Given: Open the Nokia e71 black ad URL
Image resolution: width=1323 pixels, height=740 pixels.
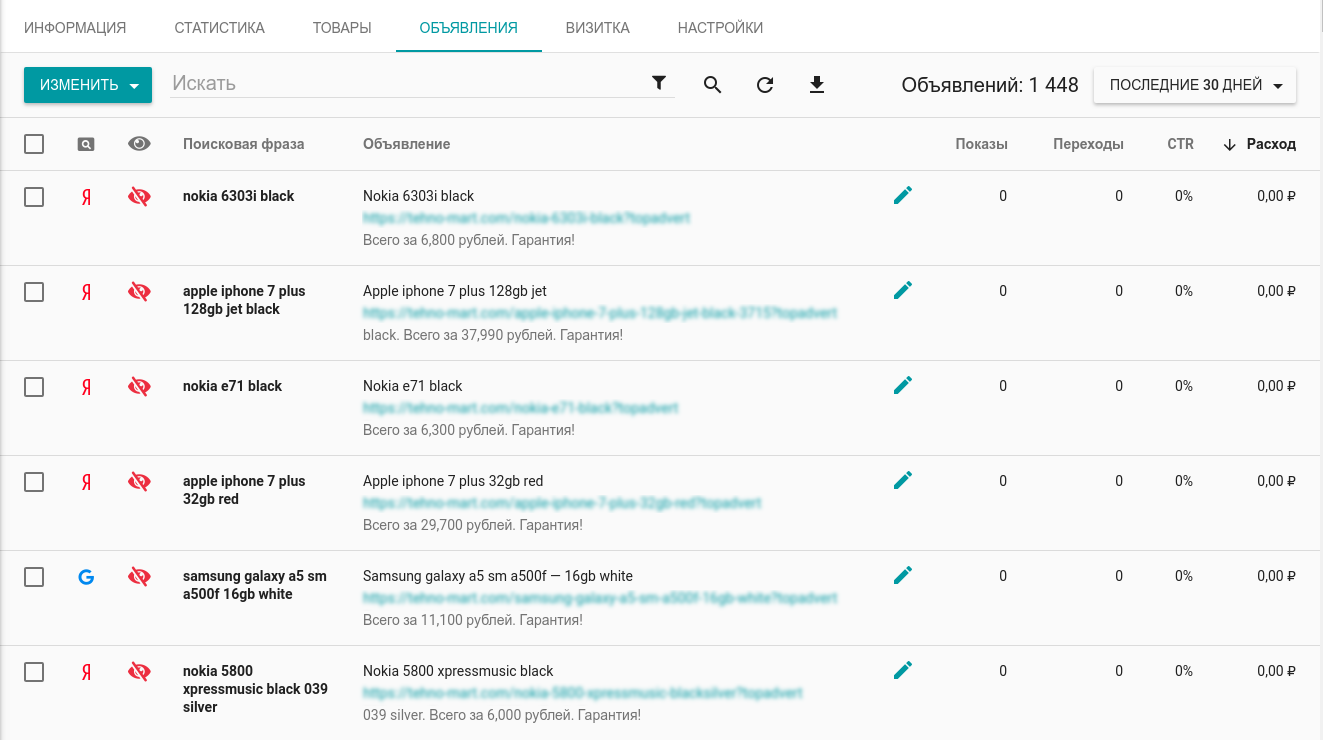Looking at the screenshot, I should (521, 408).
